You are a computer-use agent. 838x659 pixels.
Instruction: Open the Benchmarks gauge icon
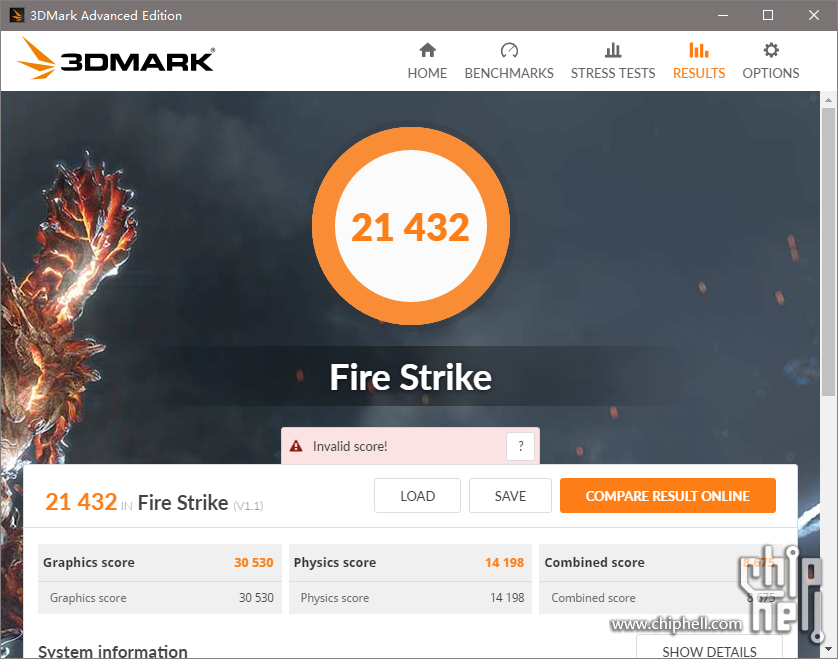(509, 50)
